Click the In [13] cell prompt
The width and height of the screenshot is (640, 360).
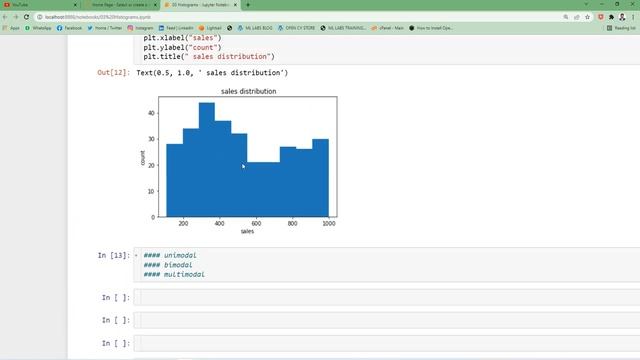113,256
